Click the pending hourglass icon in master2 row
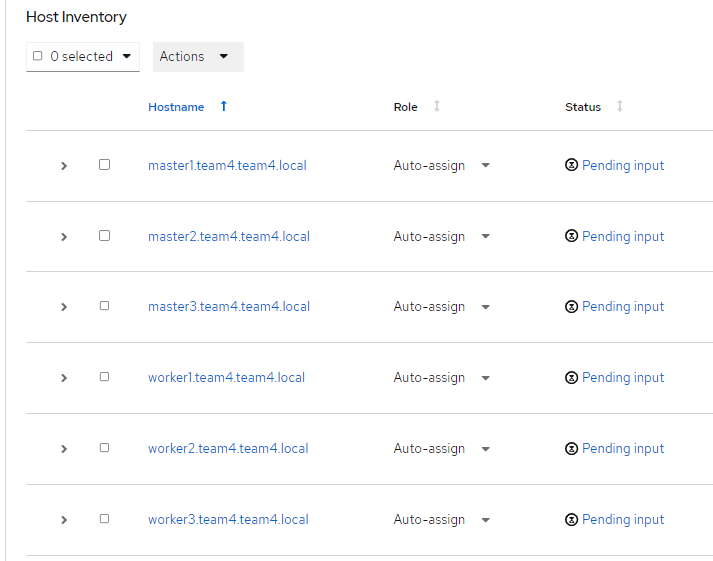713x561 pixels. (572, 235)
